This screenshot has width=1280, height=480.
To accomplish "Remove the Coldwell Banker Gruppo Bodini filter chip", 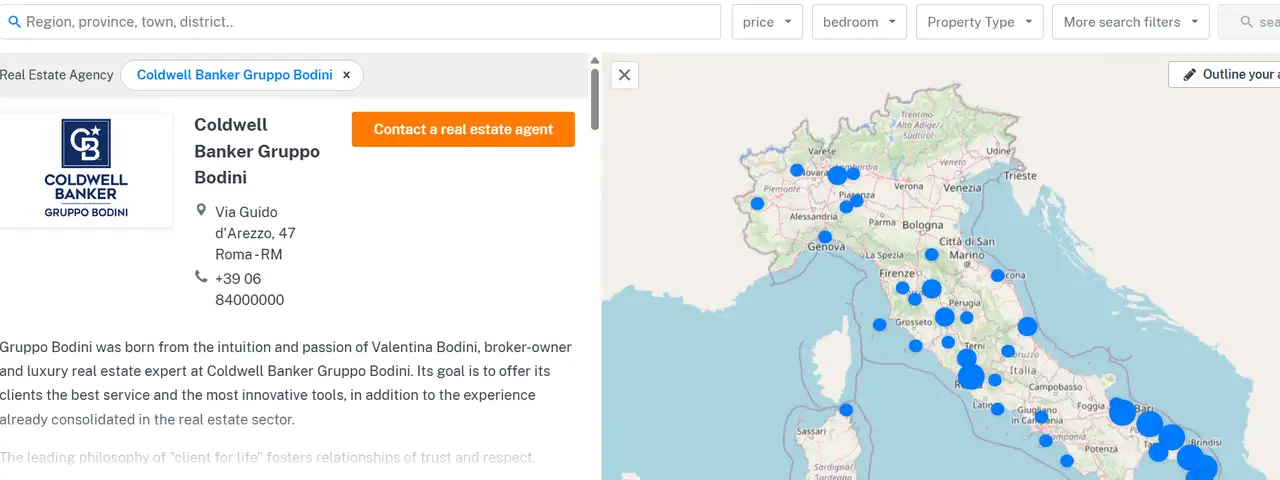I will click(347, 75).
